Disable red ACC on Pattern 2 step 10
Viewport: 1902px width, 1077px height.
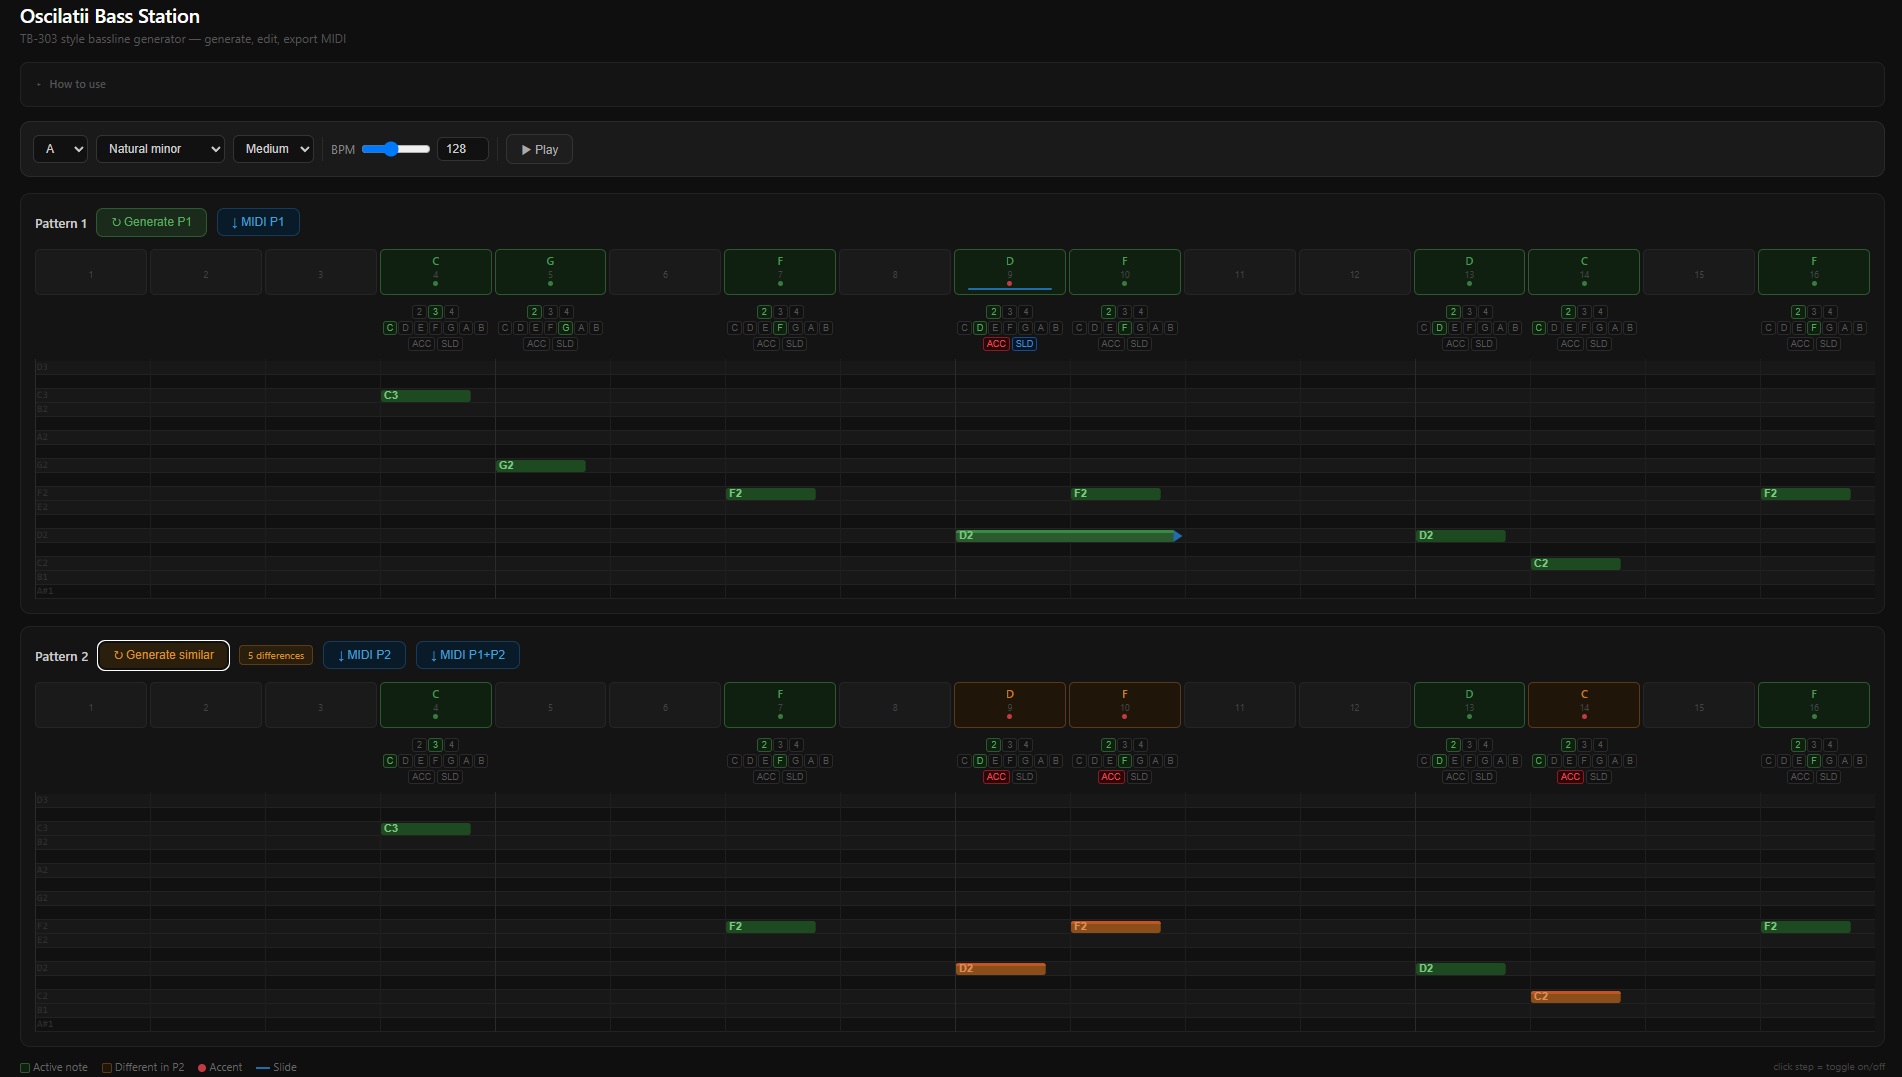[1111, 777]
